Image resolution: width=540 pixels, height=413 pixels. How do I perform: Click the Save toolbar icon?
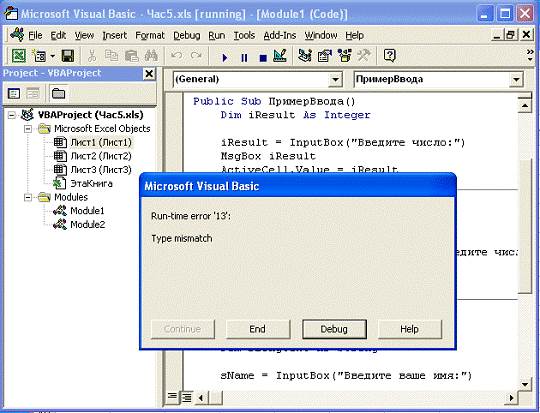tap(68, 55)
